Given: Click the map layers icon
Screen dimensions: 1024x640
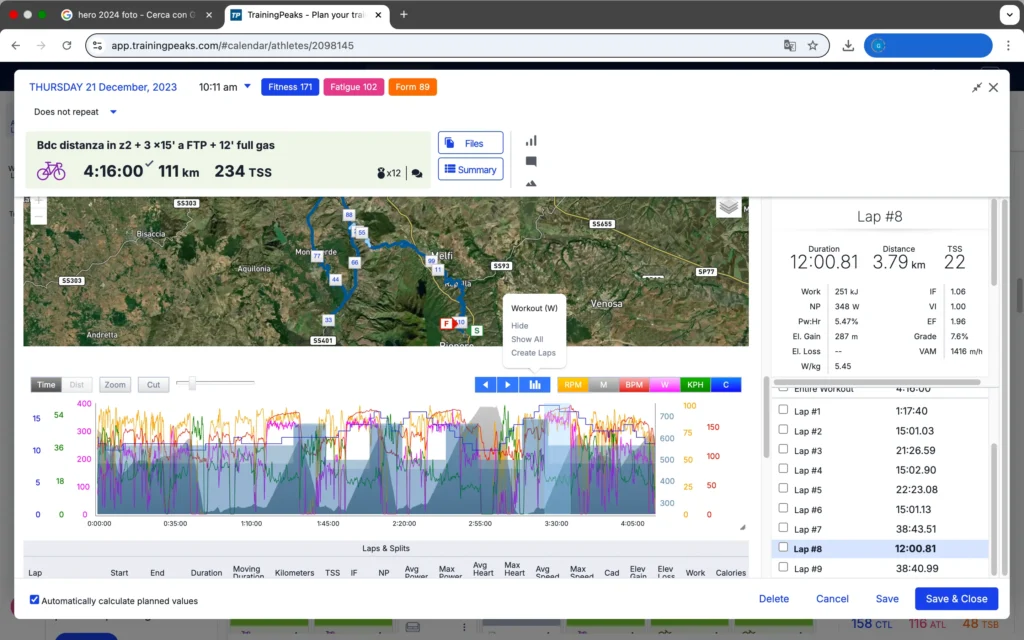Looking at the screenshot, I should coord(729,206).
